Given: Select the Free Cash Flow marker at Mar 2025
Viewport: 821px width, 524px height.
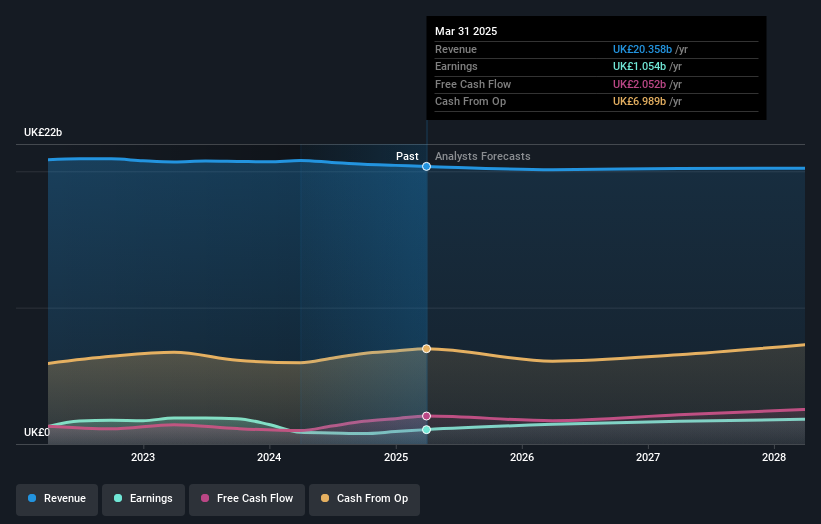Looking at the screenshot, I should pos(427,416).
